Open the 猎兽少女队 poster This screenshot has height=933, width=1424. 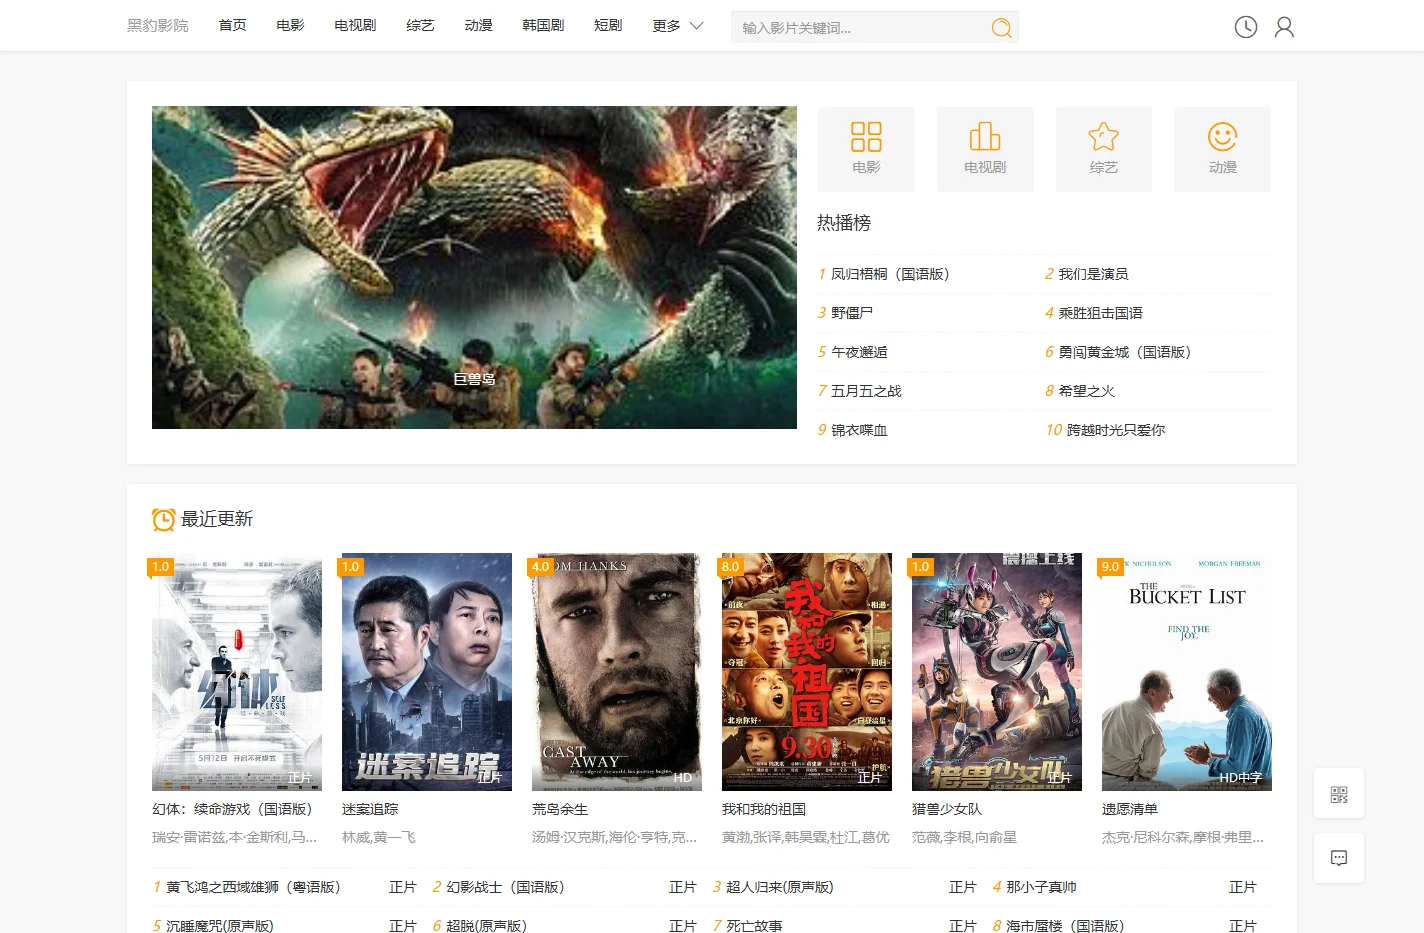coord(997,672)
